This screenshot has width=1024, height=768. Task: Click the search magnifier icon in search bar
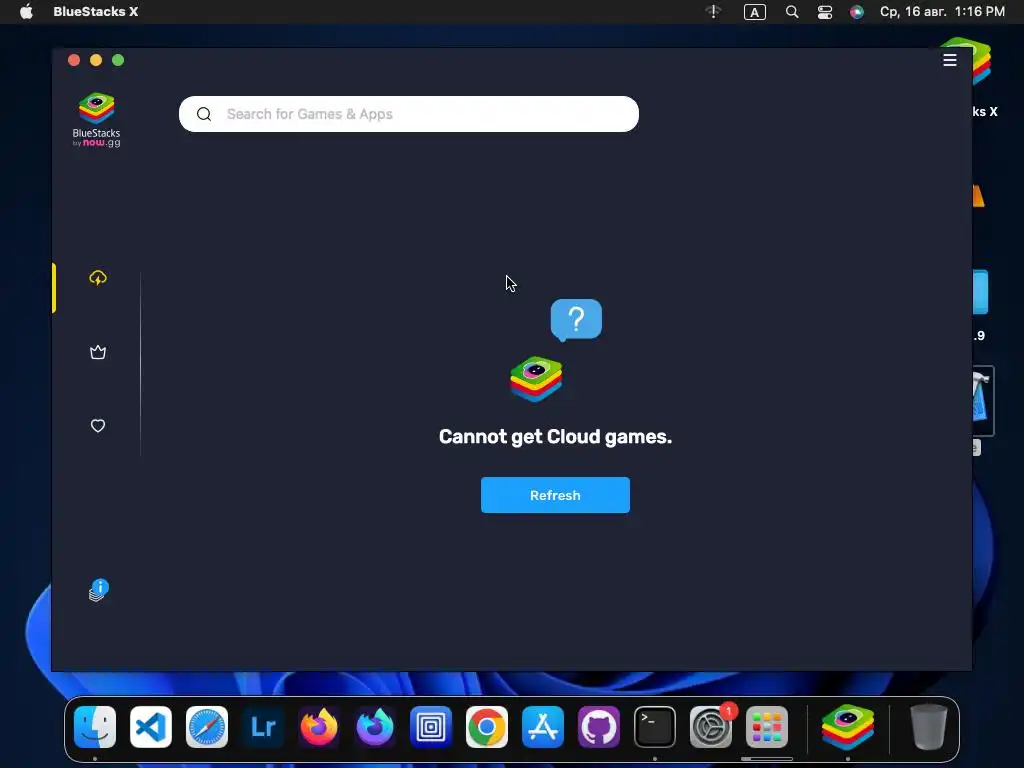click(x=204, y=114)
